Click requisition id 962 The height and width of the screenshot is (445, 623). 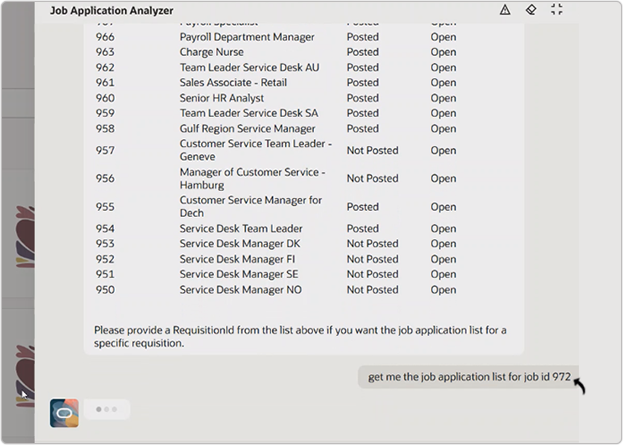click(105, 68)
